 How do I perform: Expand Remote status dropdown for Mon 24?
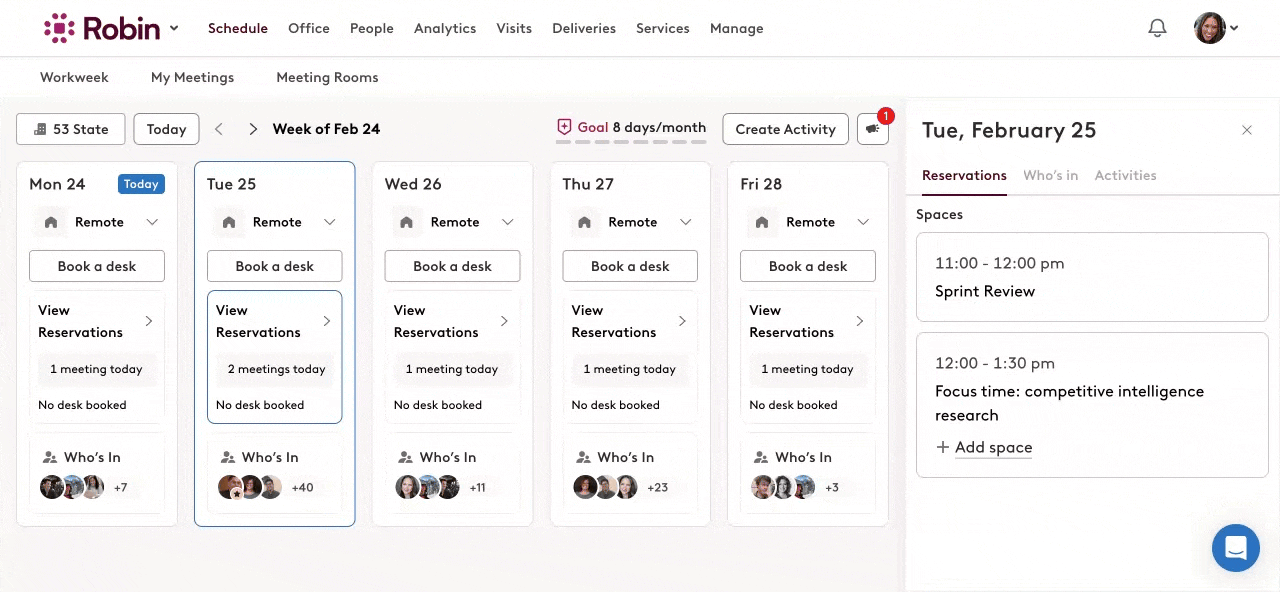pos(152,222)
